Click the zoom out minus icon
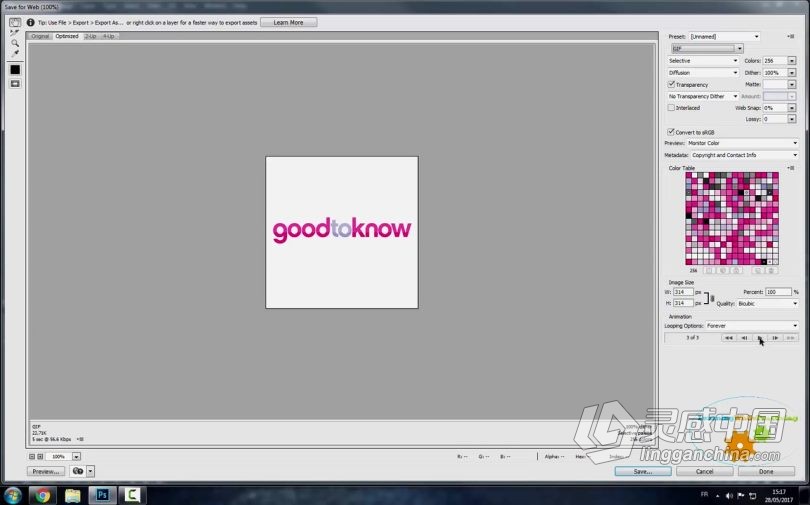The image size is (810, 505). [32, 457]
